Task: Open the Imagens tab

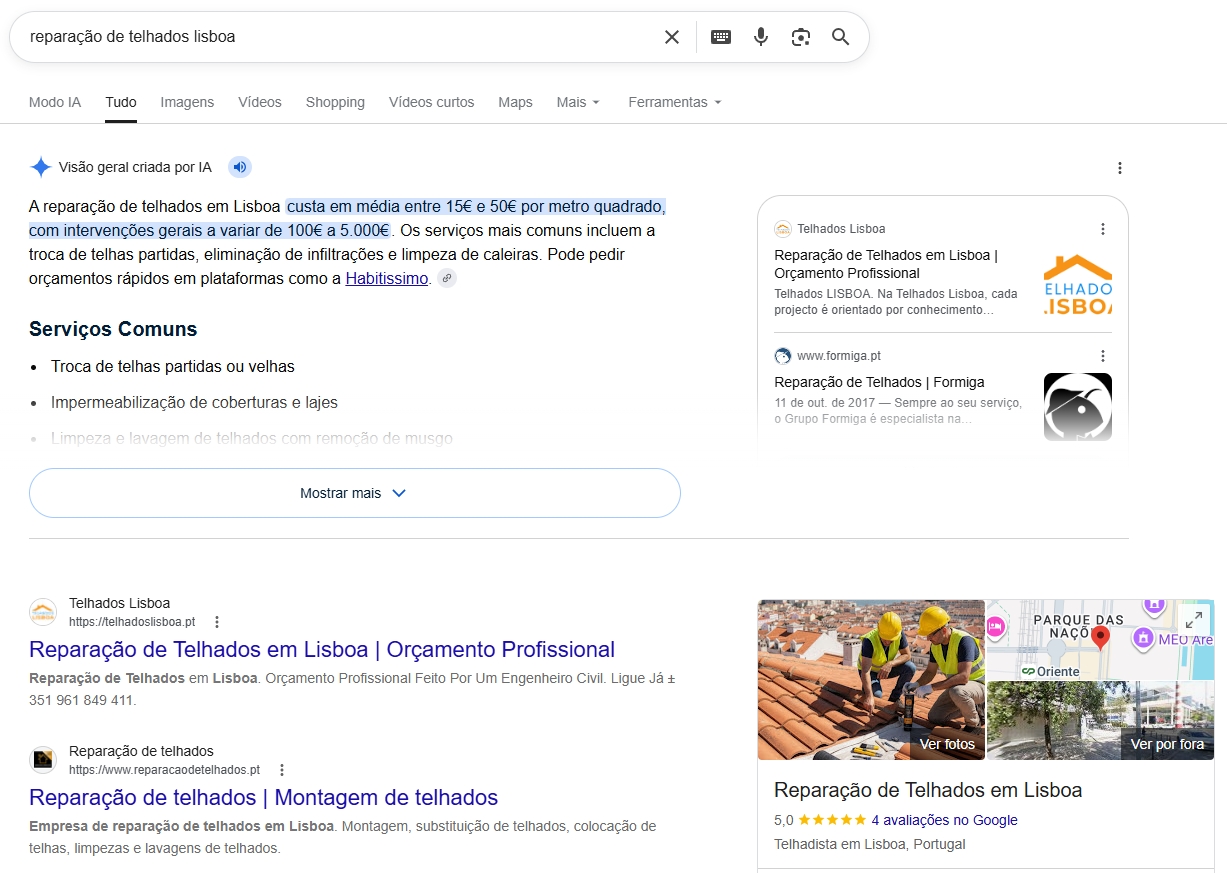Action: 187,102
